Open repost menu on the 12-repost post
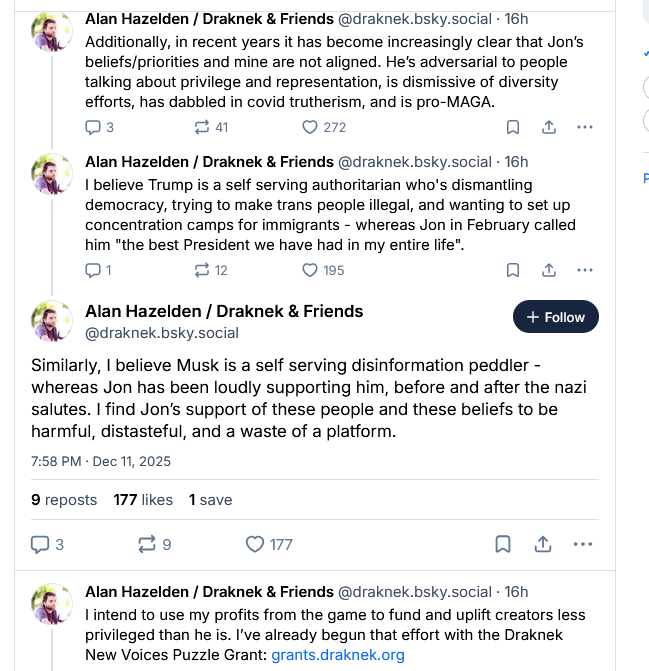Image resolution: width=649 pixels, height=671 pixels. pos(202,270)
